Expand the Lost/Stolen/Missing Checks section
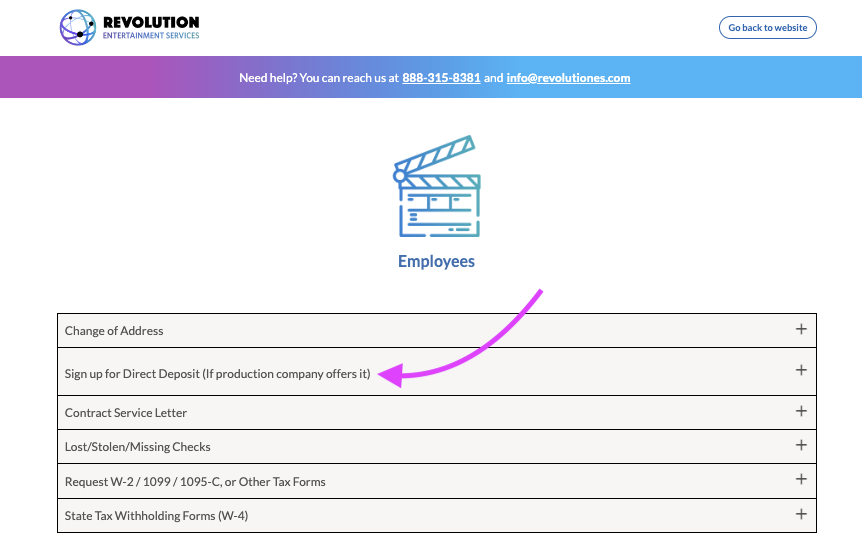Image resolution: width=862 pixels, height=557 pixels. (x=436, y=446)
